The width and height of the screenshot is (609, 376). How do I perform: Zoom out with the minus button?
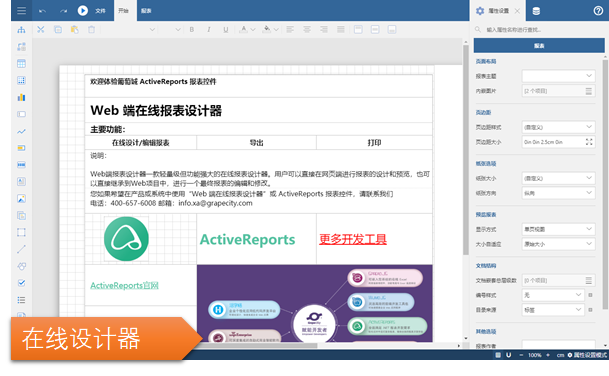tap(521, 355)
